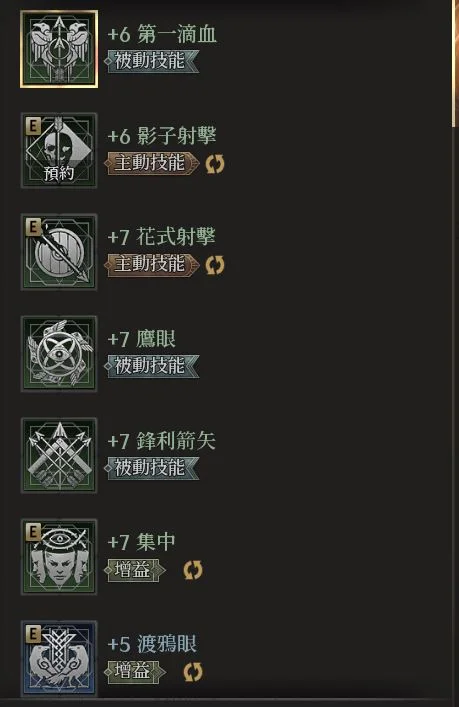Screen dimensions: 459x707
Task: Select the 鋒利箭矢 crossed arrows icon
Action: coord(59,455)
